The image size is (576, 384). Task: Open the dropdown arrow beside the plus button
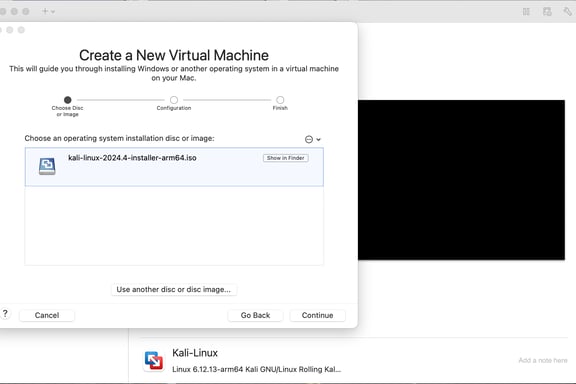coord(53,12)
